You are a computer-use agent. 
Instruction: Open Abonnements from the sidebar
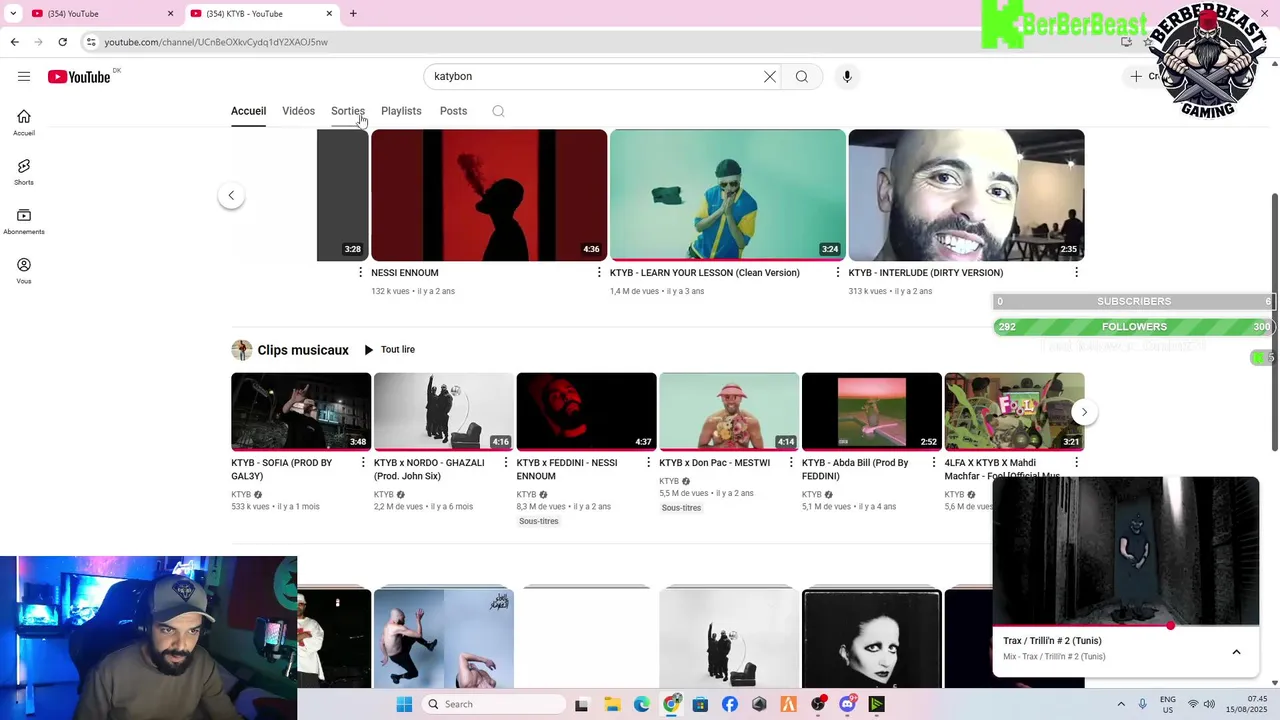[x=24, y=221]
